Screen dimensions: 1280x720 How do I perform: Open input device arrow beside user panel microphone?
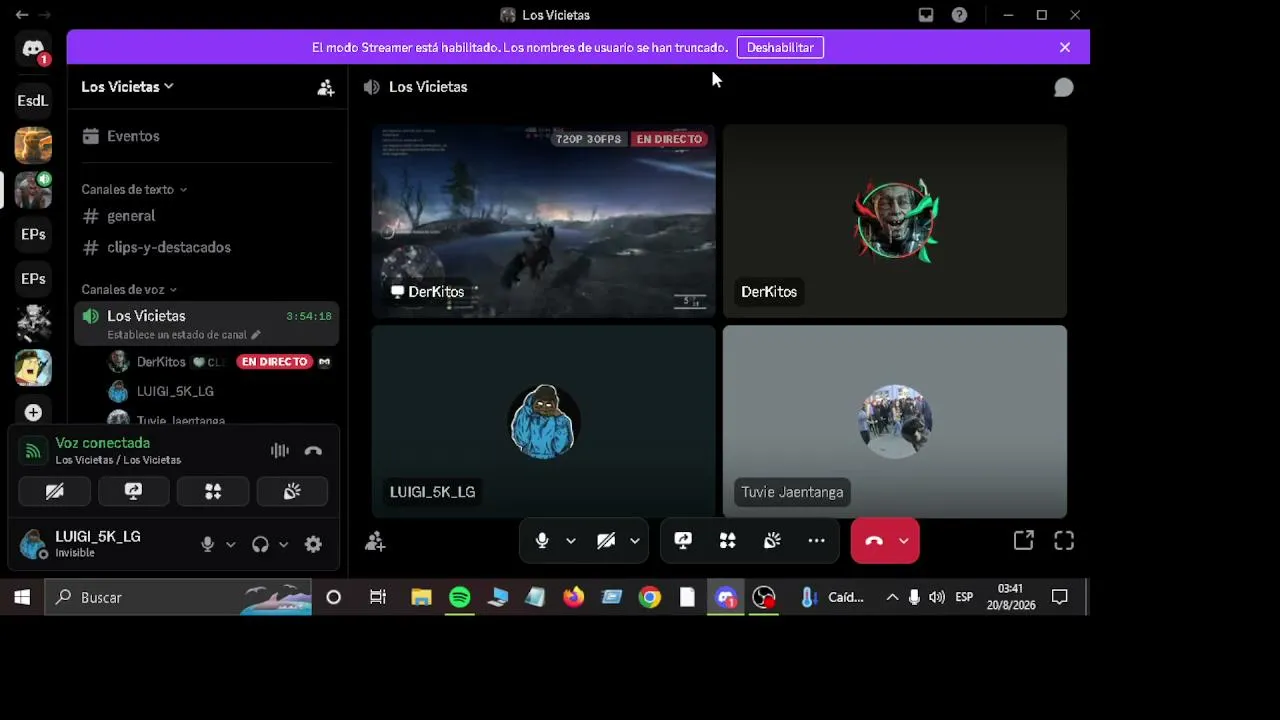[231, 545]
